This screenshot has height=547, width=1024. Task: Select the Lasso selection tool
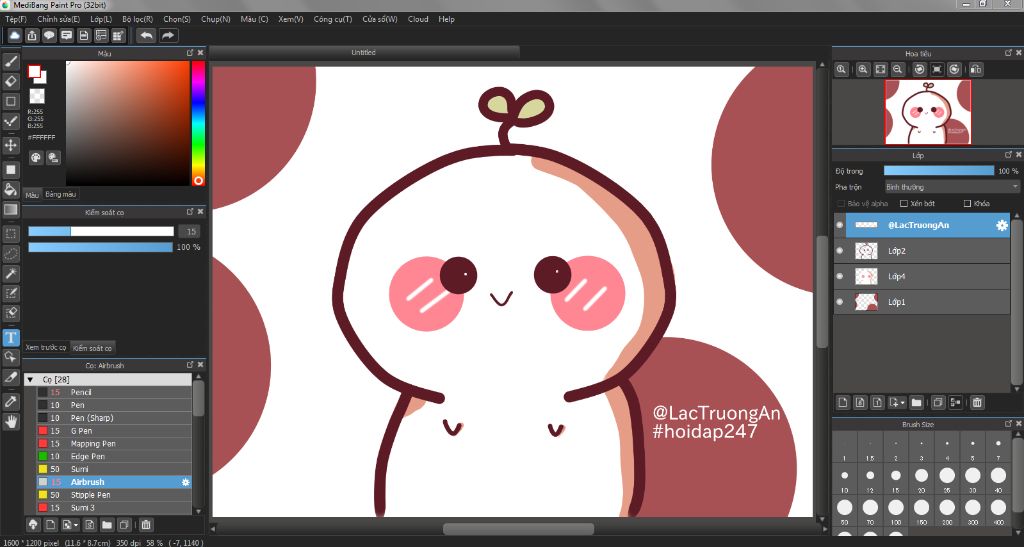pos(10,253)
